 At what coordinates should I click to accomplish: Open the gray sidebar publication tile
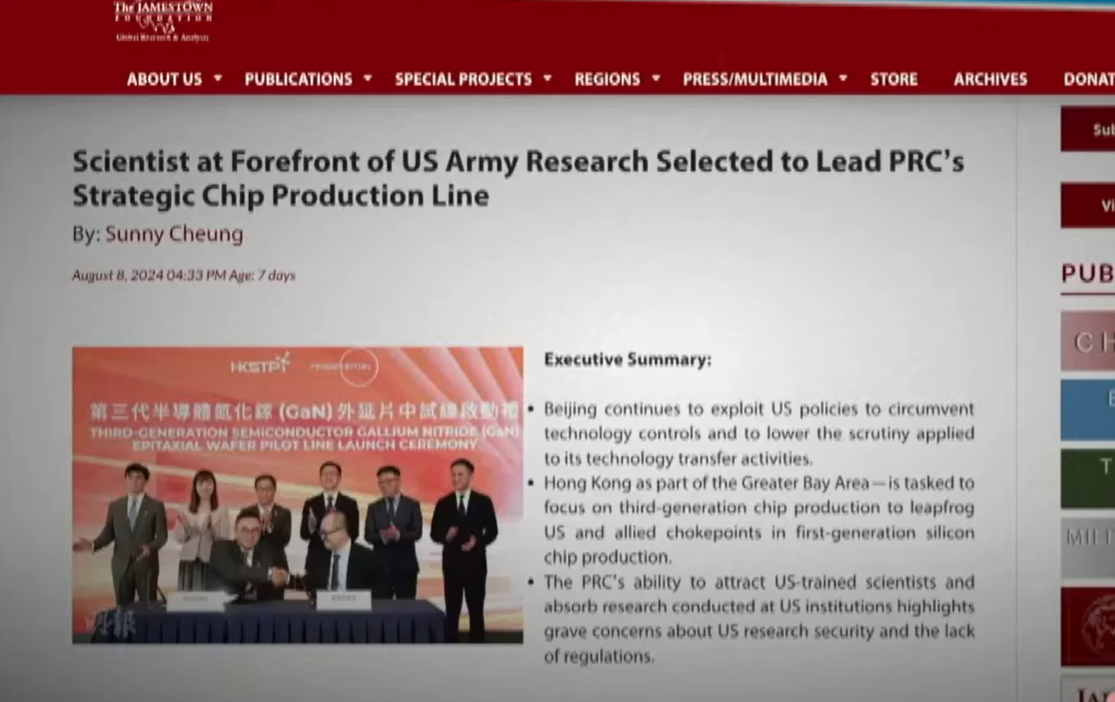coord(1088,547)
